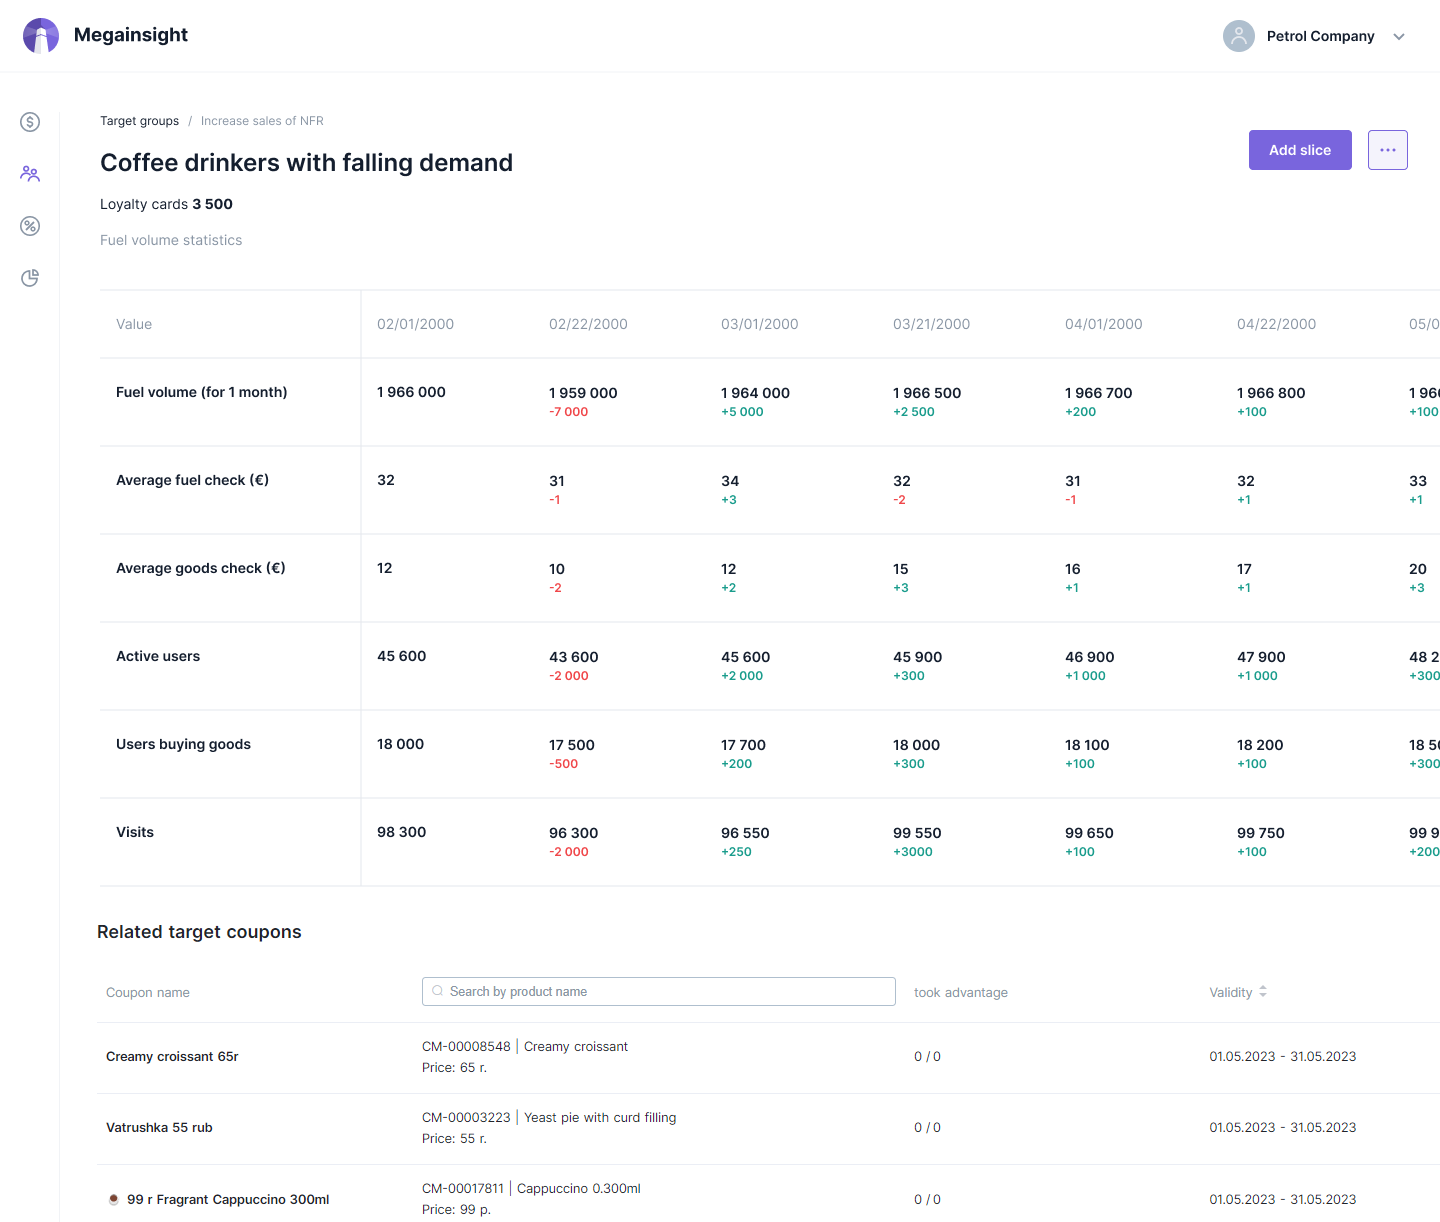Click the cappuccino coupon thumbnail icon
This screenshot has height=1222, width=1440.
113,1199
